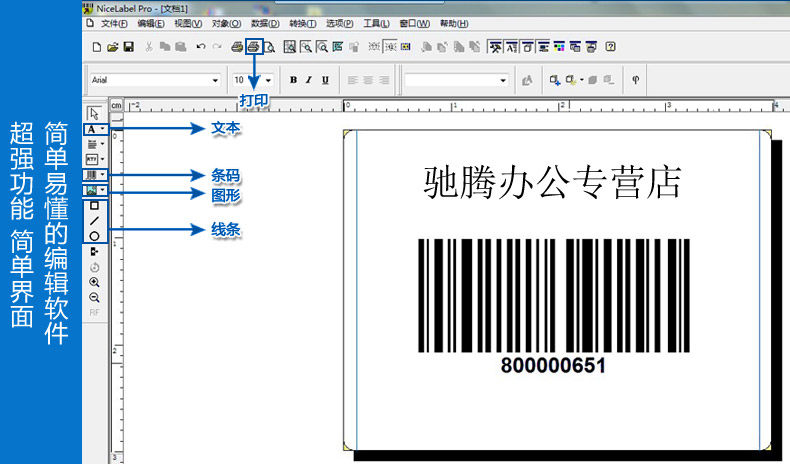The width and height of the screenshot is (790, 464).
Task: Open the Arial font name dropdown
Action: (x=215, y=80)
